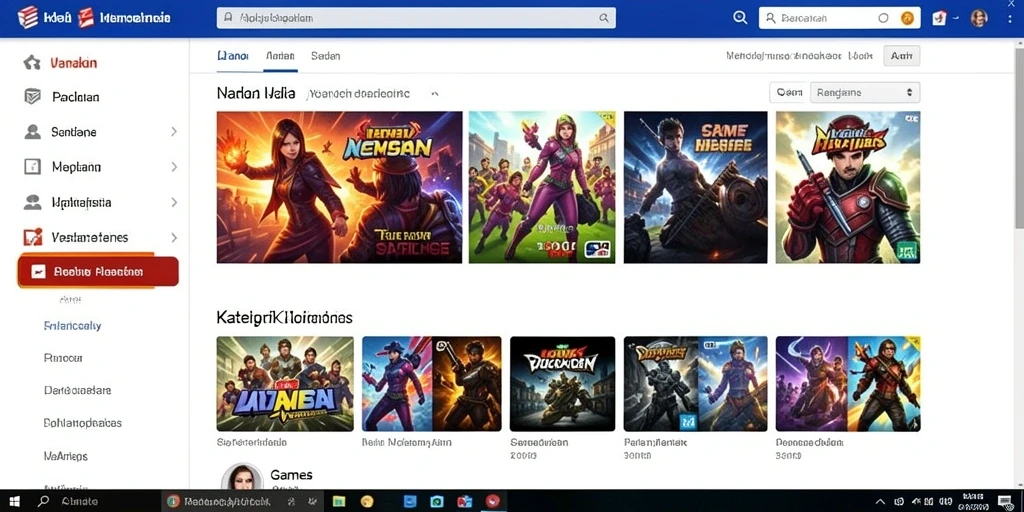
Task: Click the home icon beside Vanakin in the sidebar
Action: coord(32,63)
